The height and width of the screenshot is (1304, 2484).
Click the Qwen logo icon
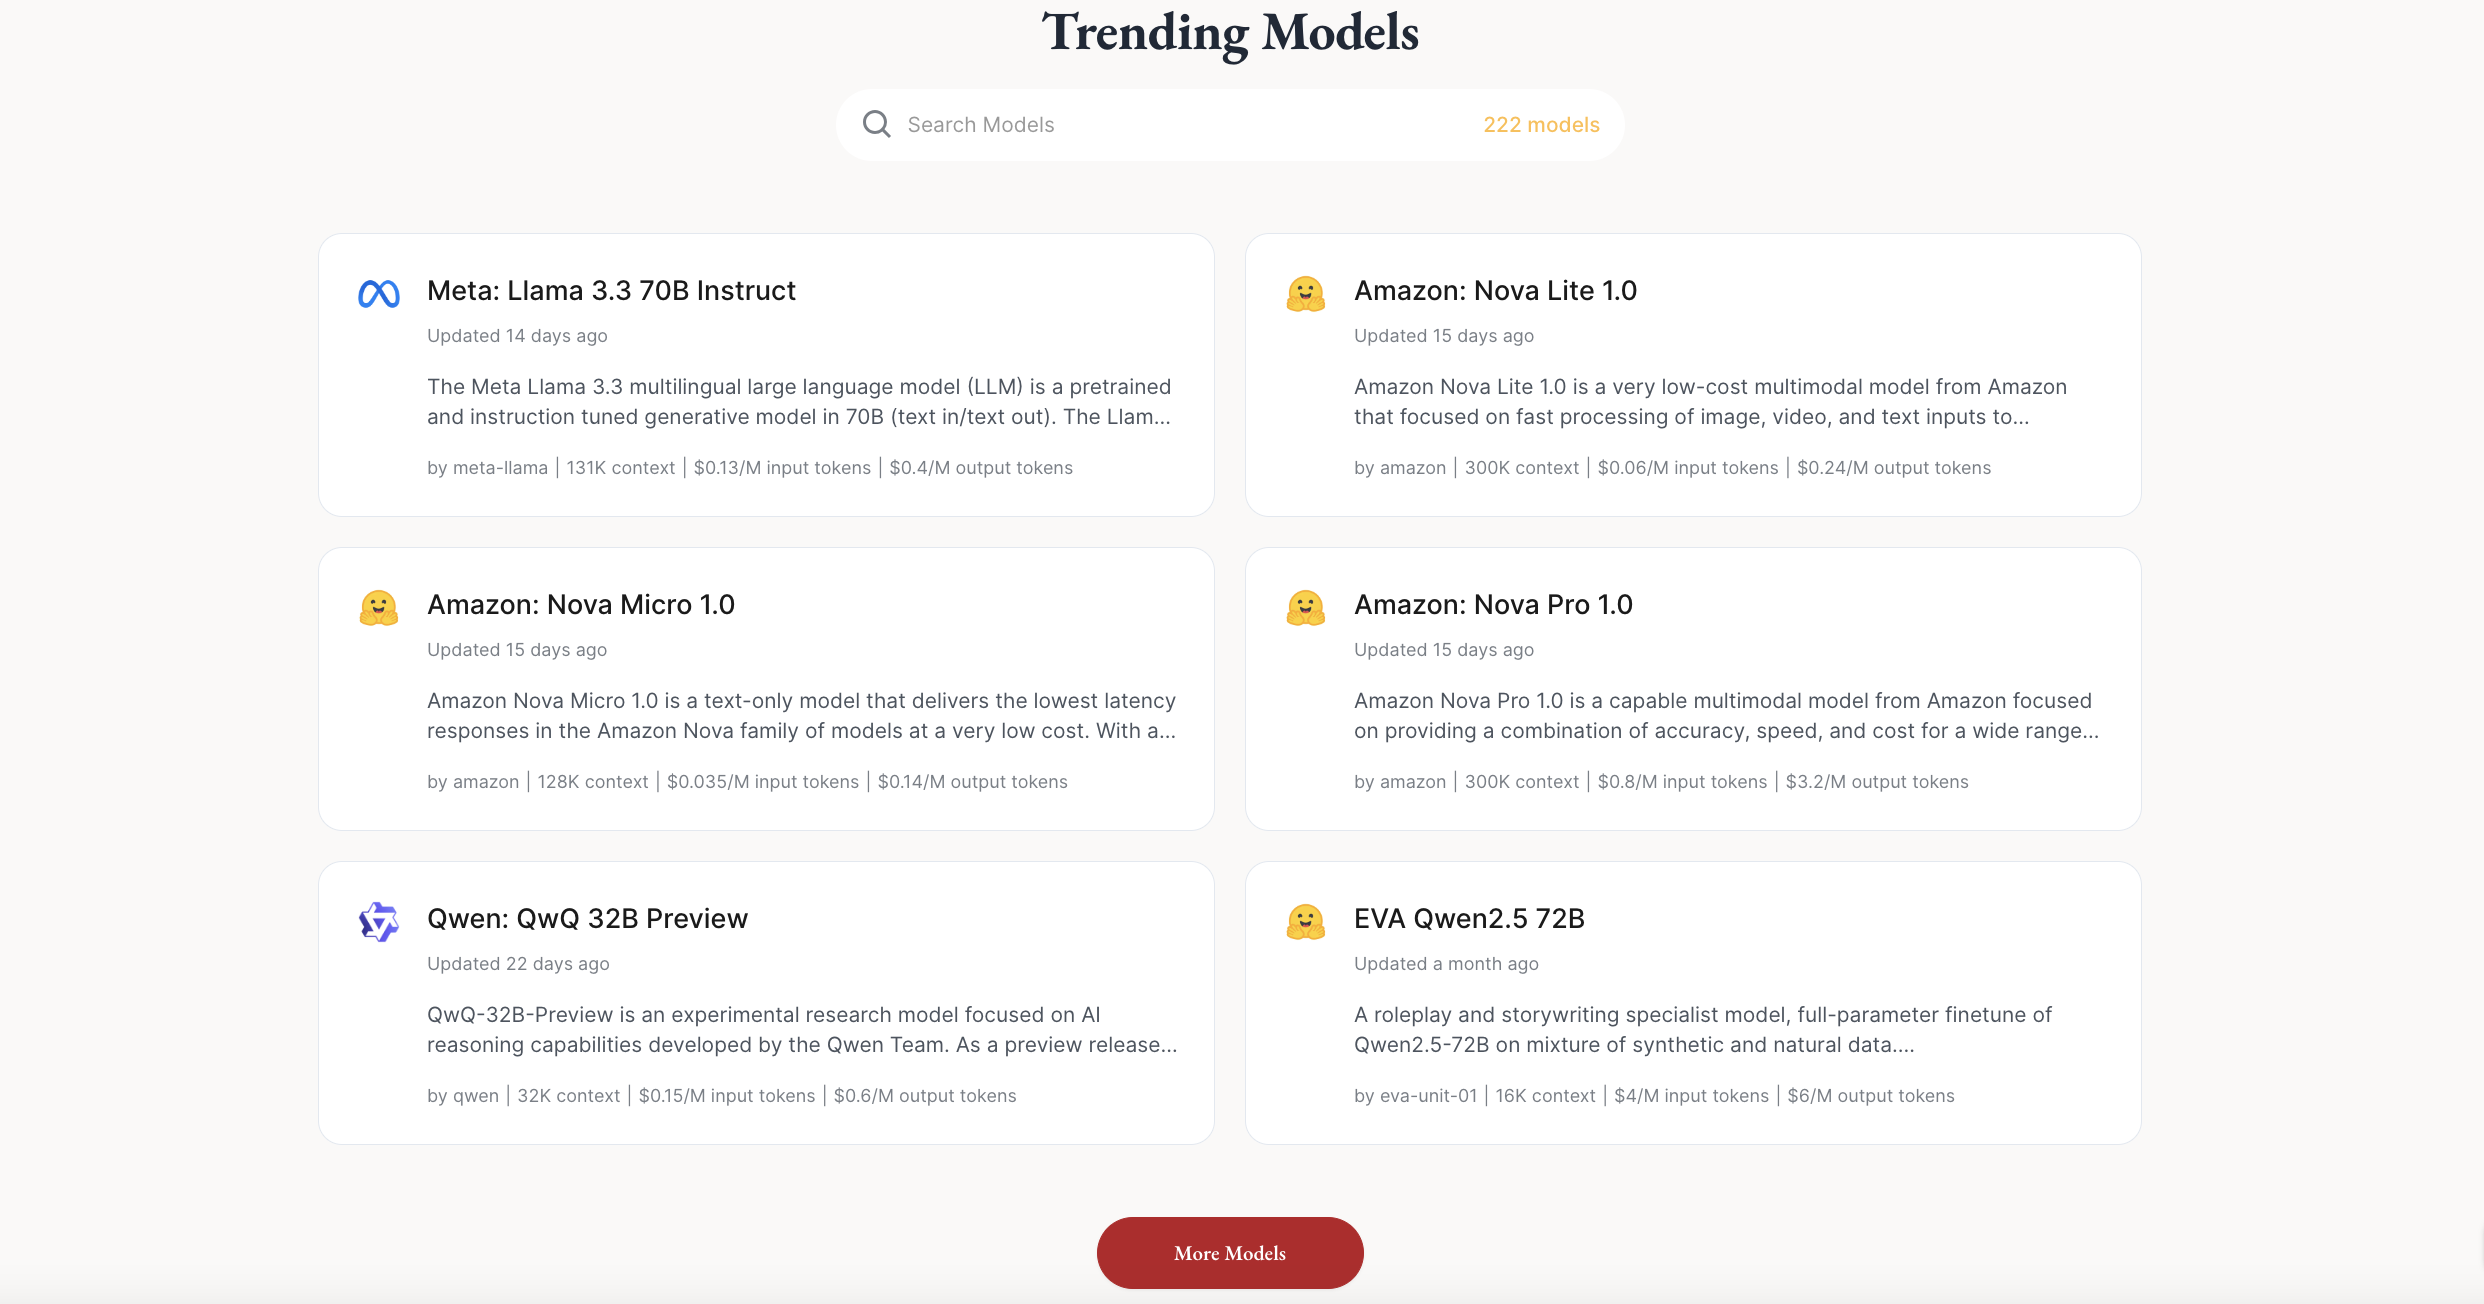(x=379, y=922)
